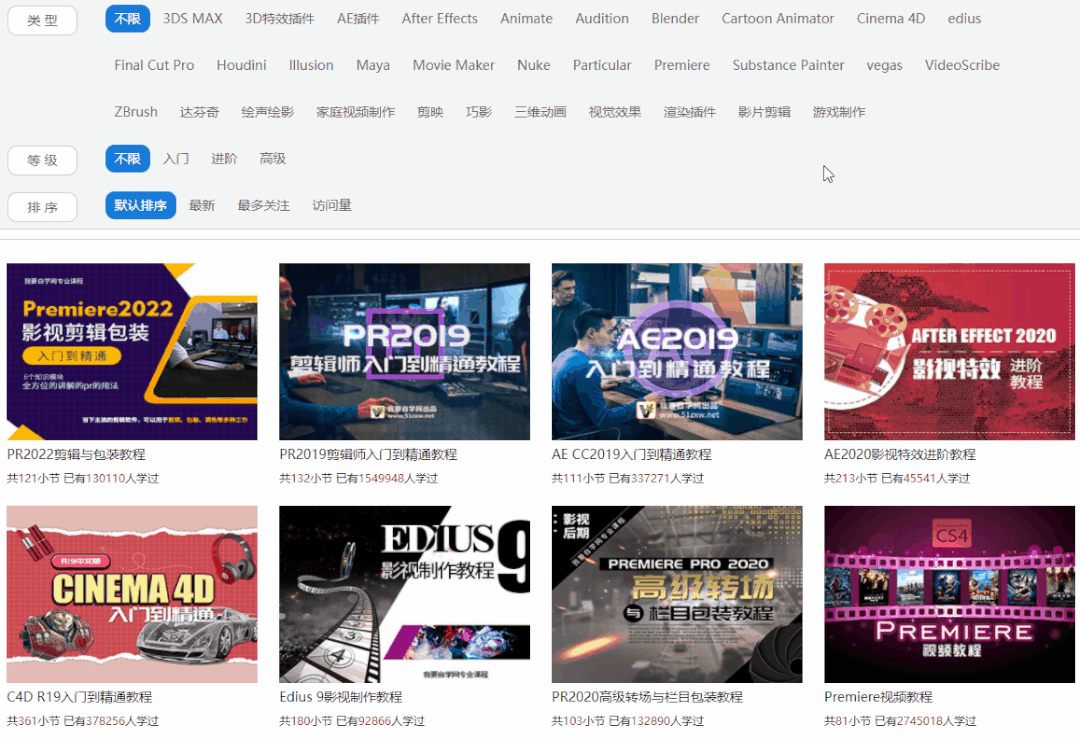This screenshot has height=739, width=1080.
Task: Select Cinema 4D category
Action: tap(891, 19)
